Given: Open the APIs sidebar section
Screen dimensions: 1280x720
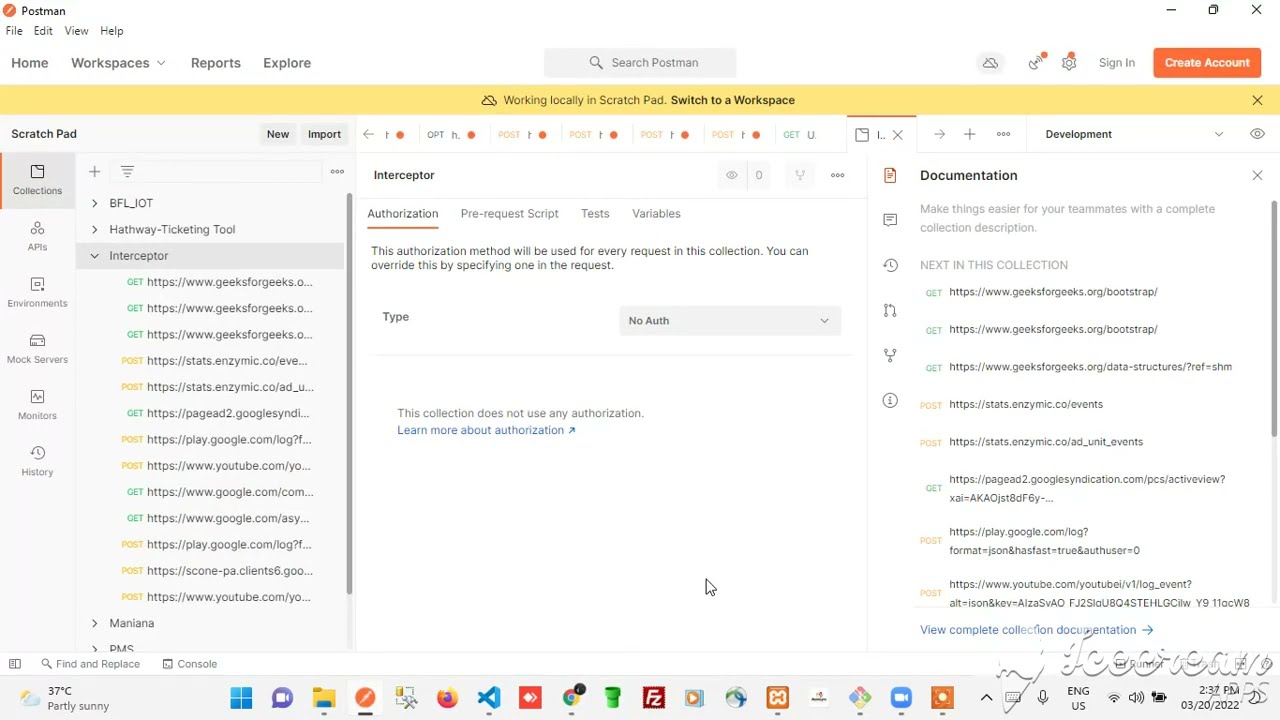Looking at the screenshot, I should tap(37, 236).
